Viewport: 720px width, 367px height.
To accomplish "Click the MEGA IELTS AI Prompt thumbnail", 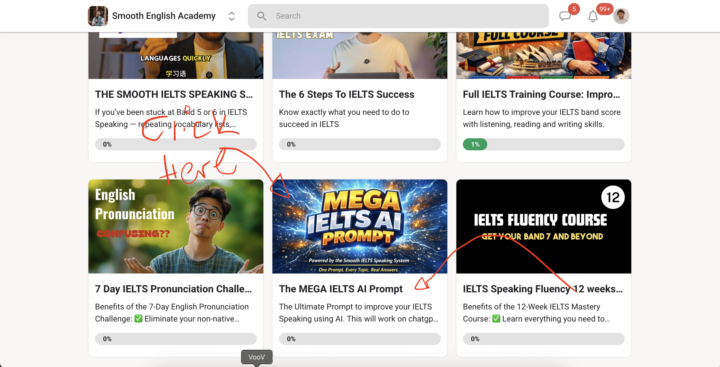I will (360, 226).
